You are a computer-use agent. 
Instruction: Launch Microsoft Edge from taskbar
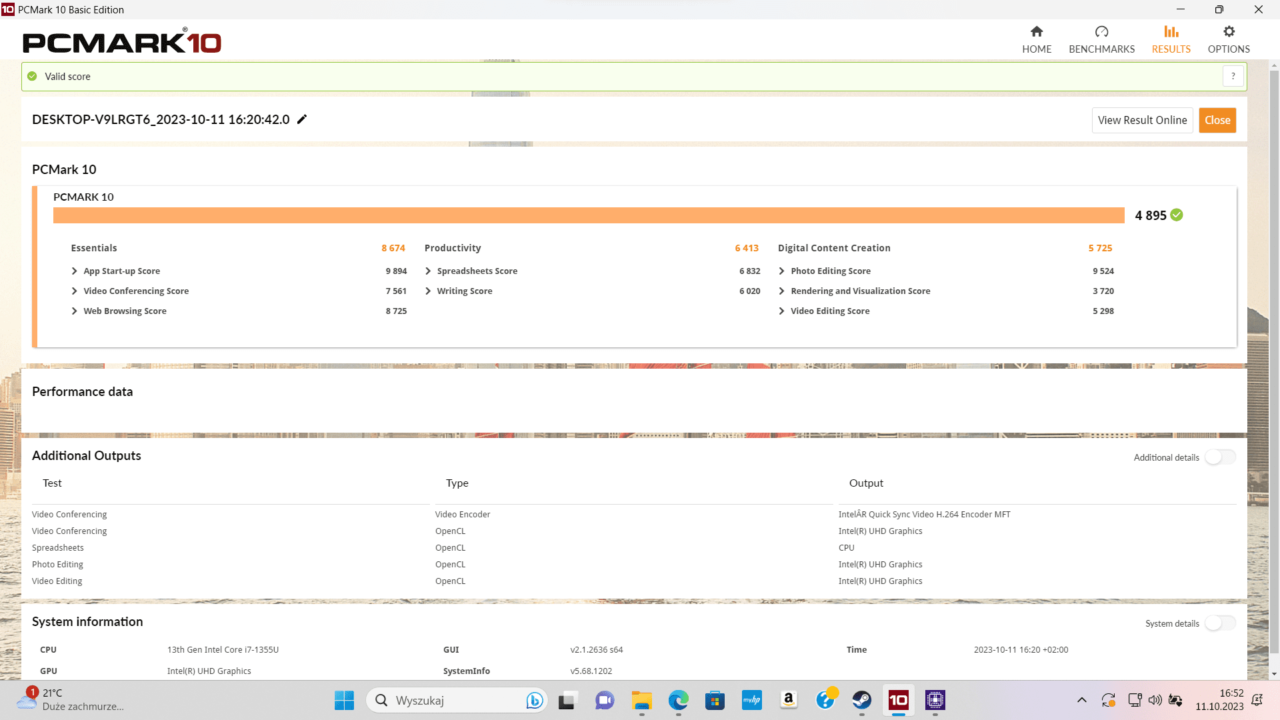click(x=678, y=700)
